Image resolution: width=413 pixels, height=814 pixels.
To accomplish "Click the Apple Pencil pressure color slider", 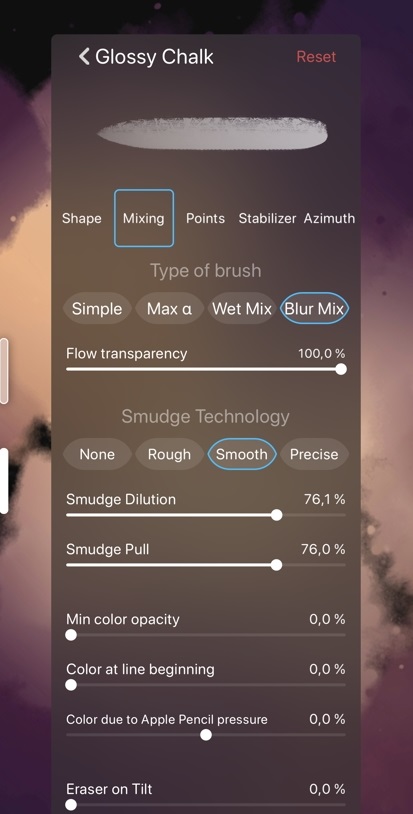I will (206, 735).
